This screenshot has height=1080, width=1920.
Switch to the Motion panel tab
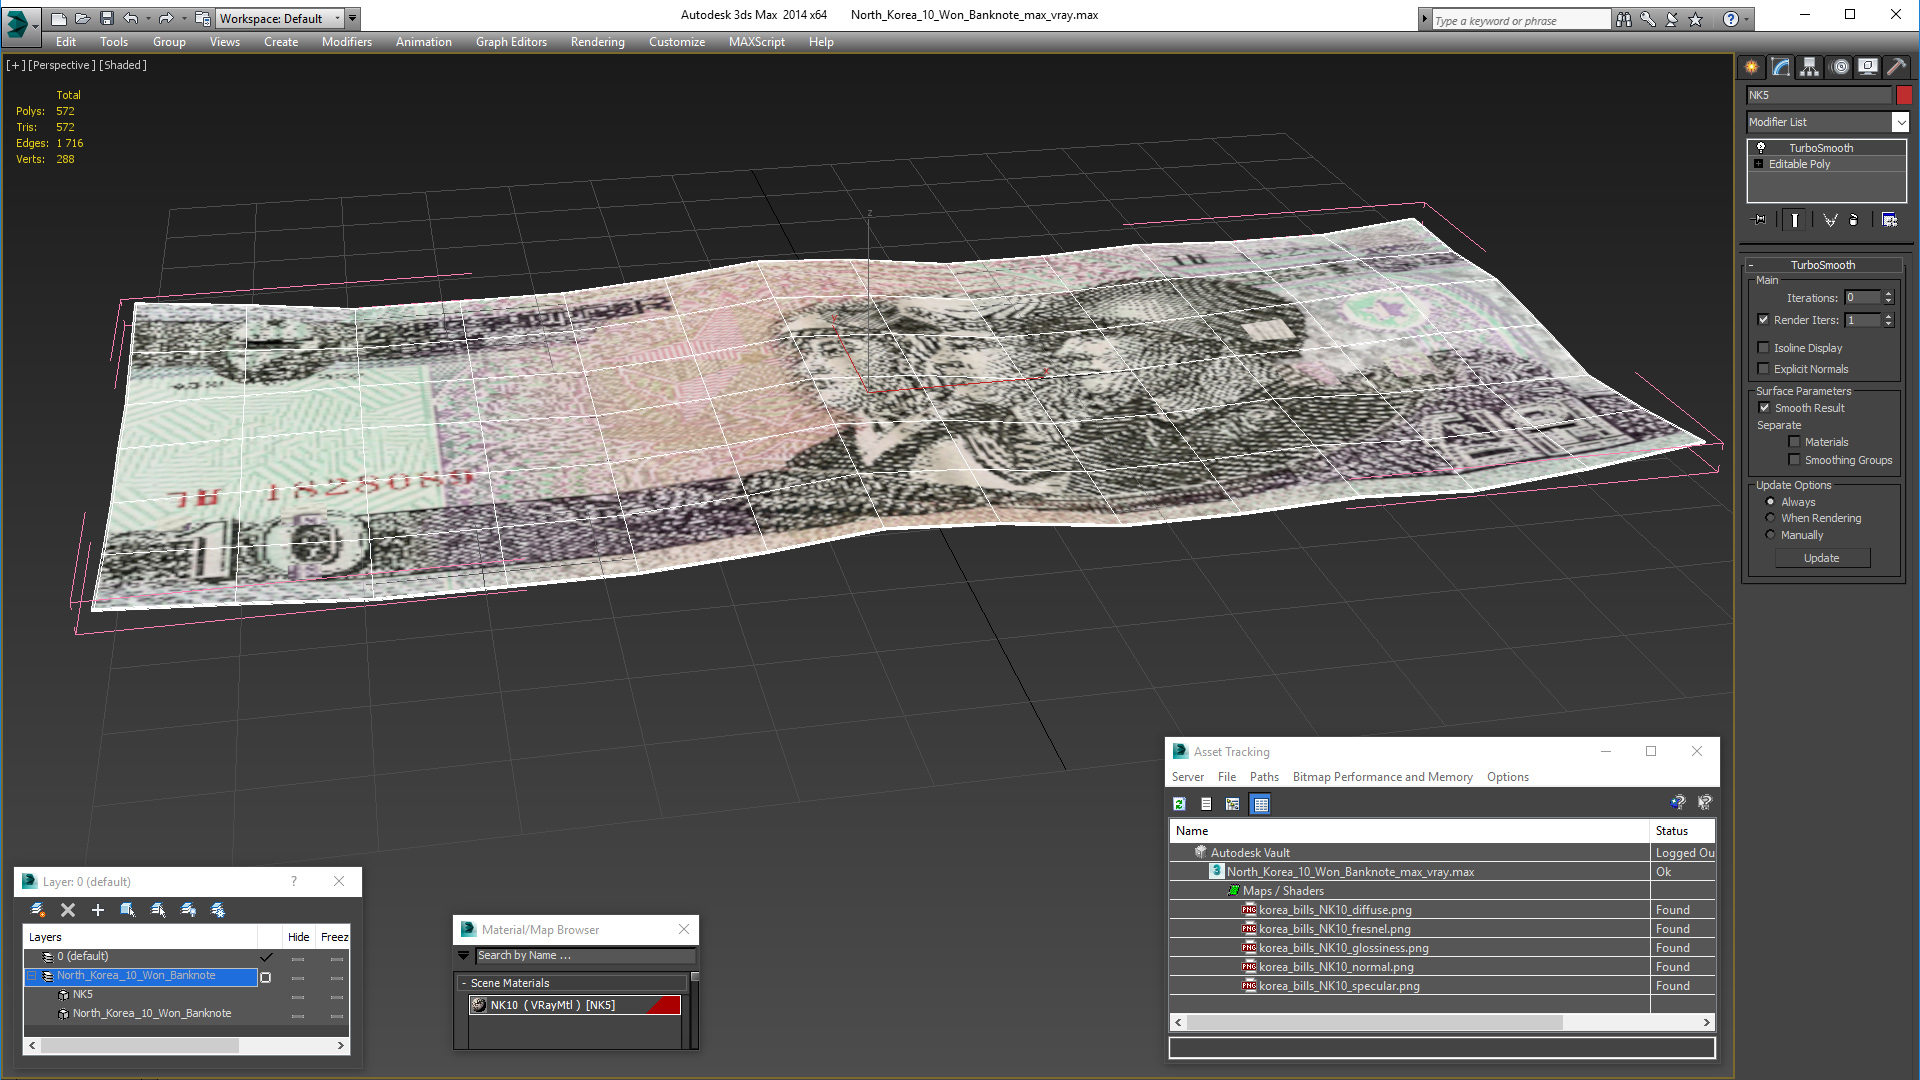(x=1840, y=67)
